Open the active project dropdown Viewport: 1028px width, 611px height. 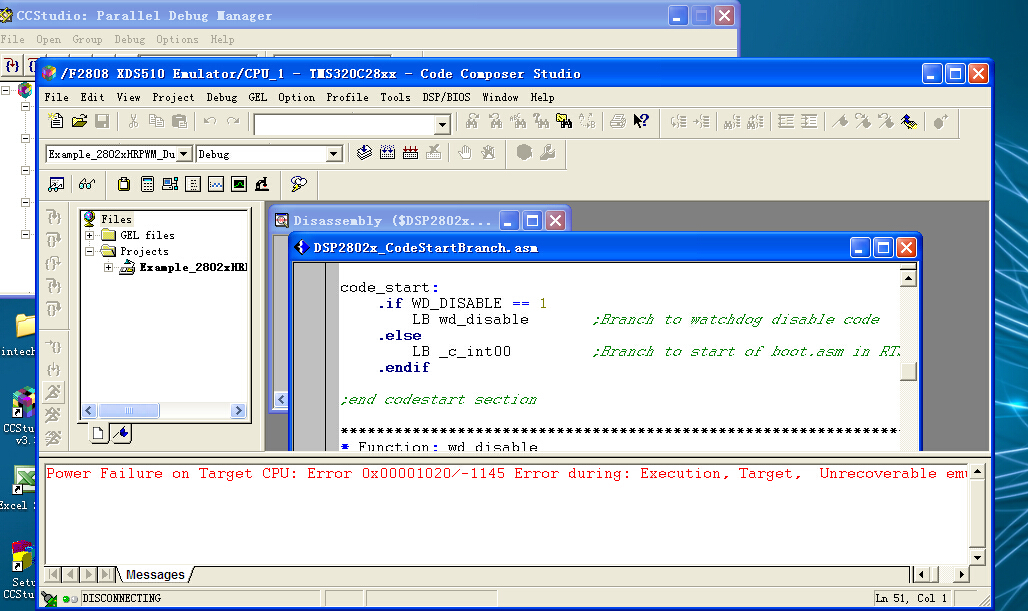point(184,154)
